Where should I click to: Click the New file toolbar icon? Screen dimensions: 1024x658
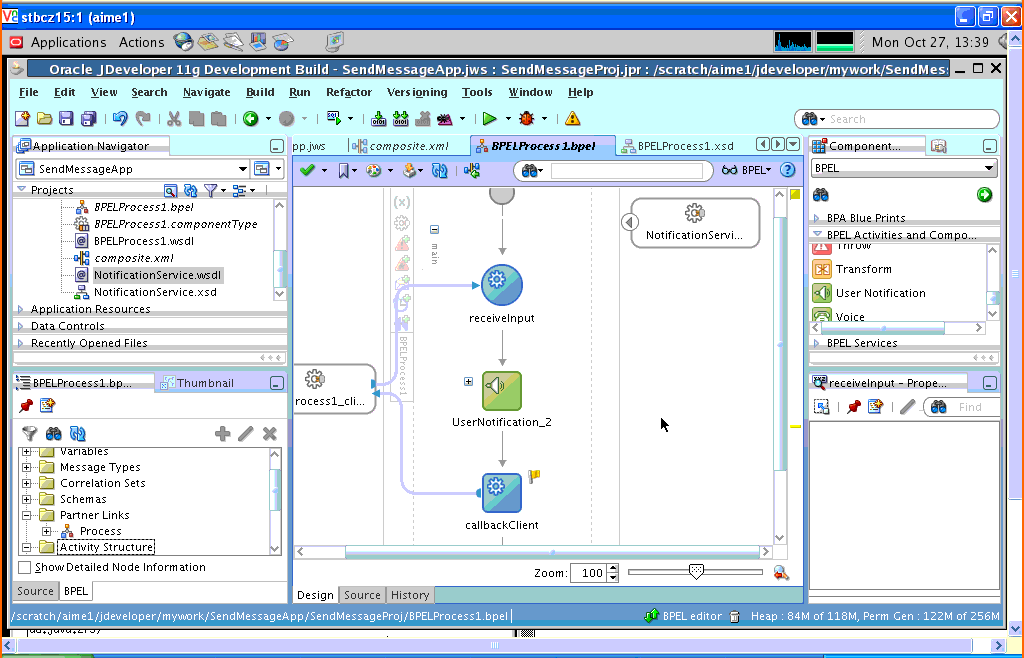pyautogui.click(x=22, y=118)
